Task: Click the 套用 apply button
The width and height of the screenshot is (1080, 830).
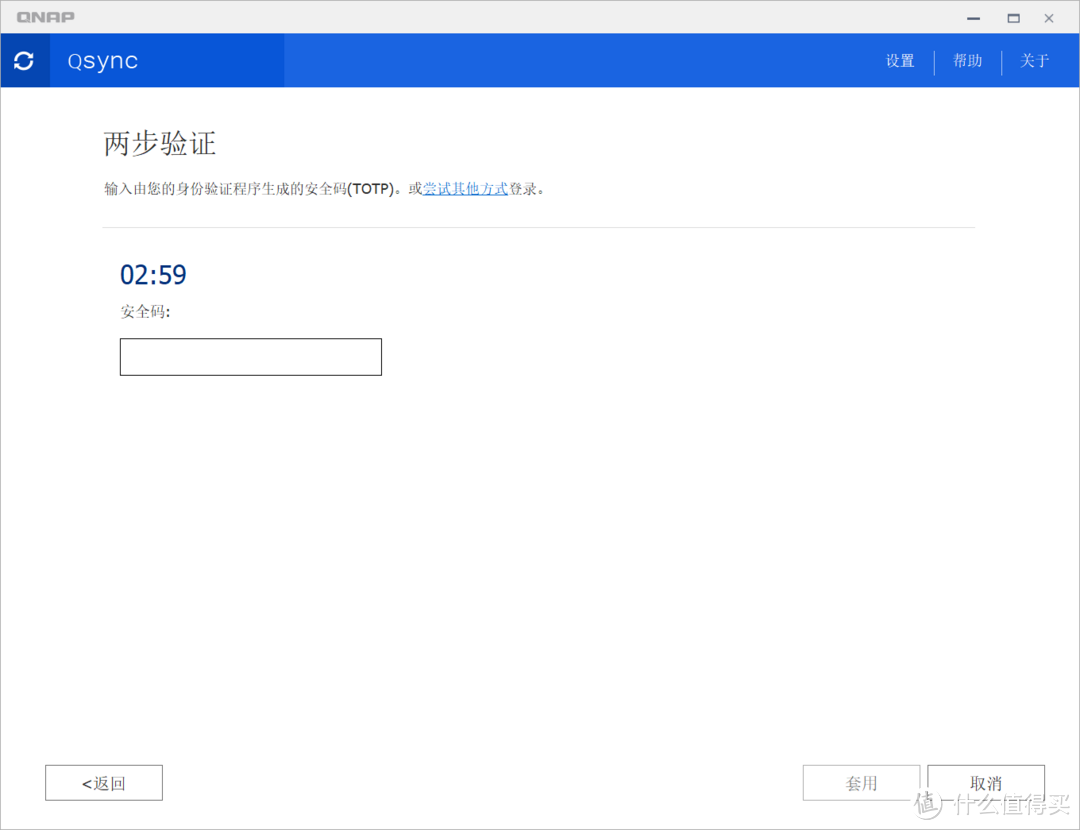Action: coord(861,783)
